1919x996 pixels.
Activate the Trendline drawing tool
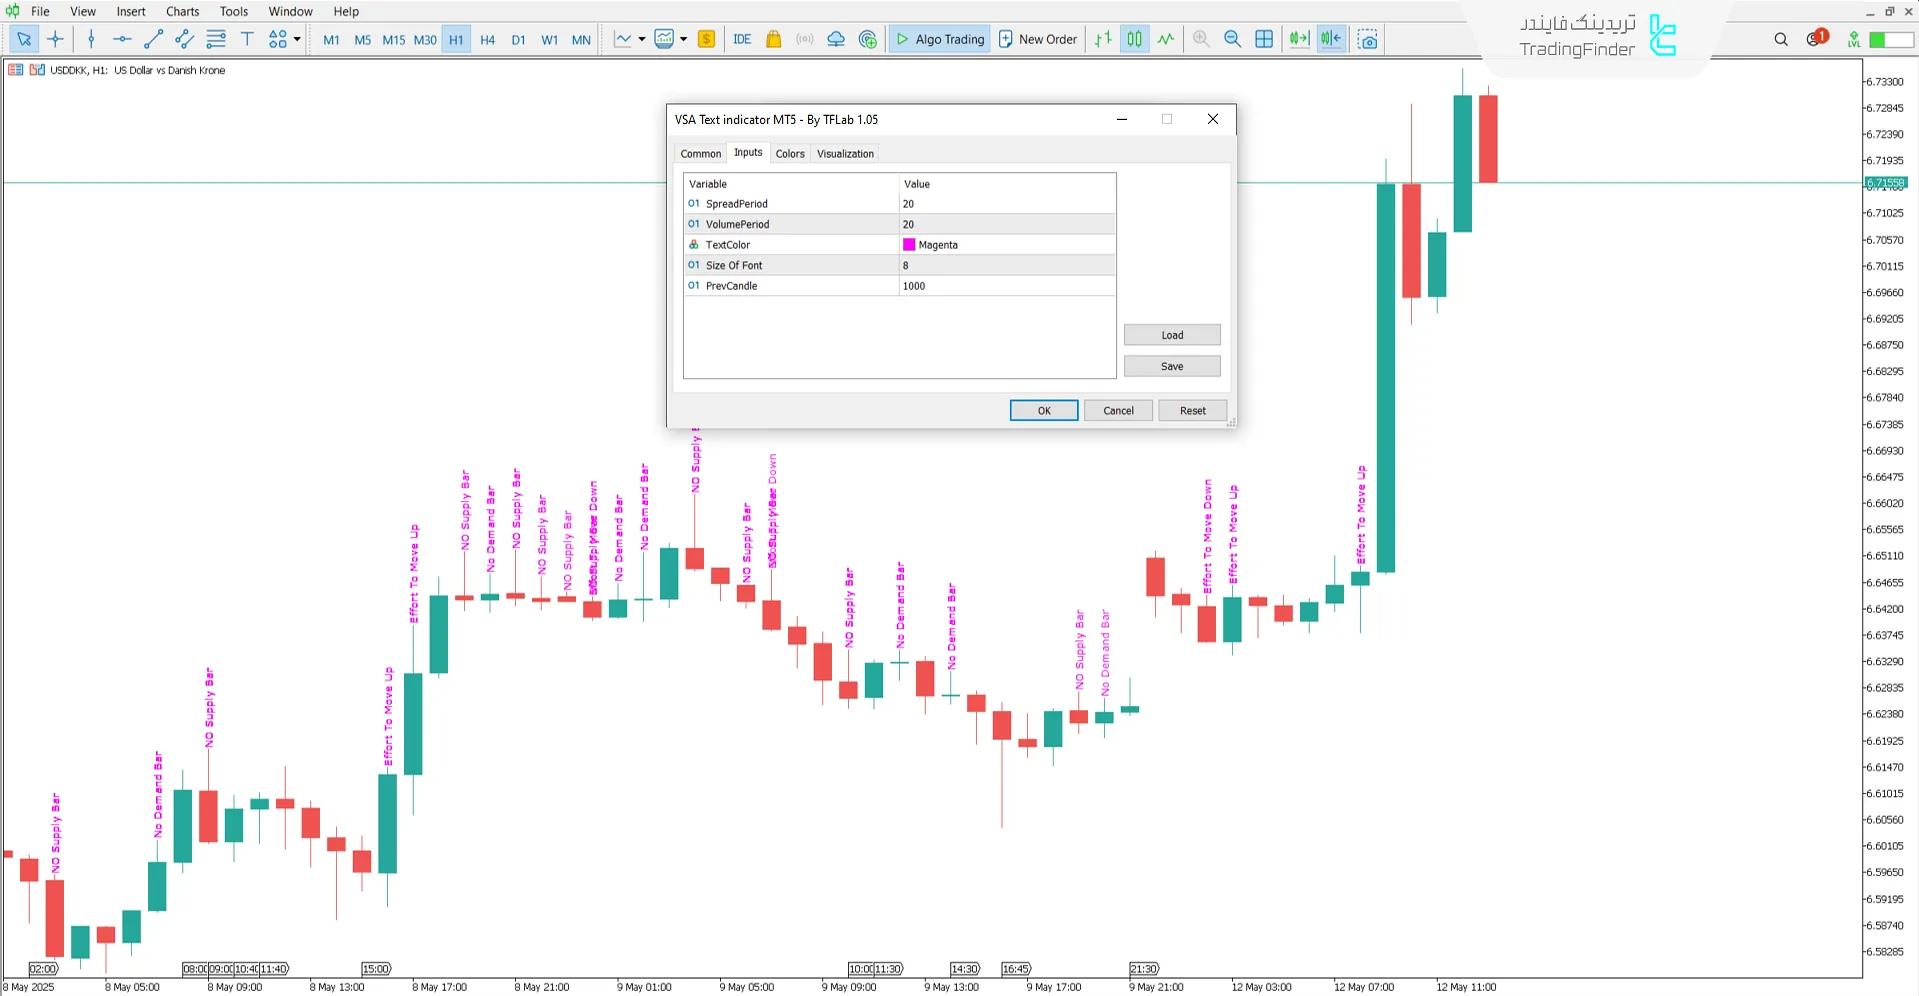pyautogui.click(x=153, y=39)
